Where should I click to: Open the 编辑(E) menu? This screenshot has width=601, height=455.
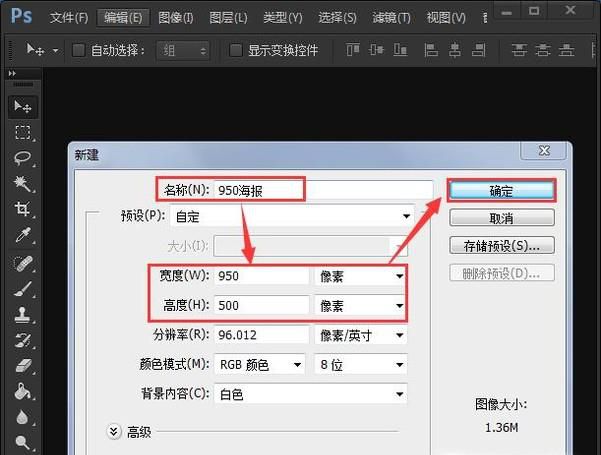[123, 18]
